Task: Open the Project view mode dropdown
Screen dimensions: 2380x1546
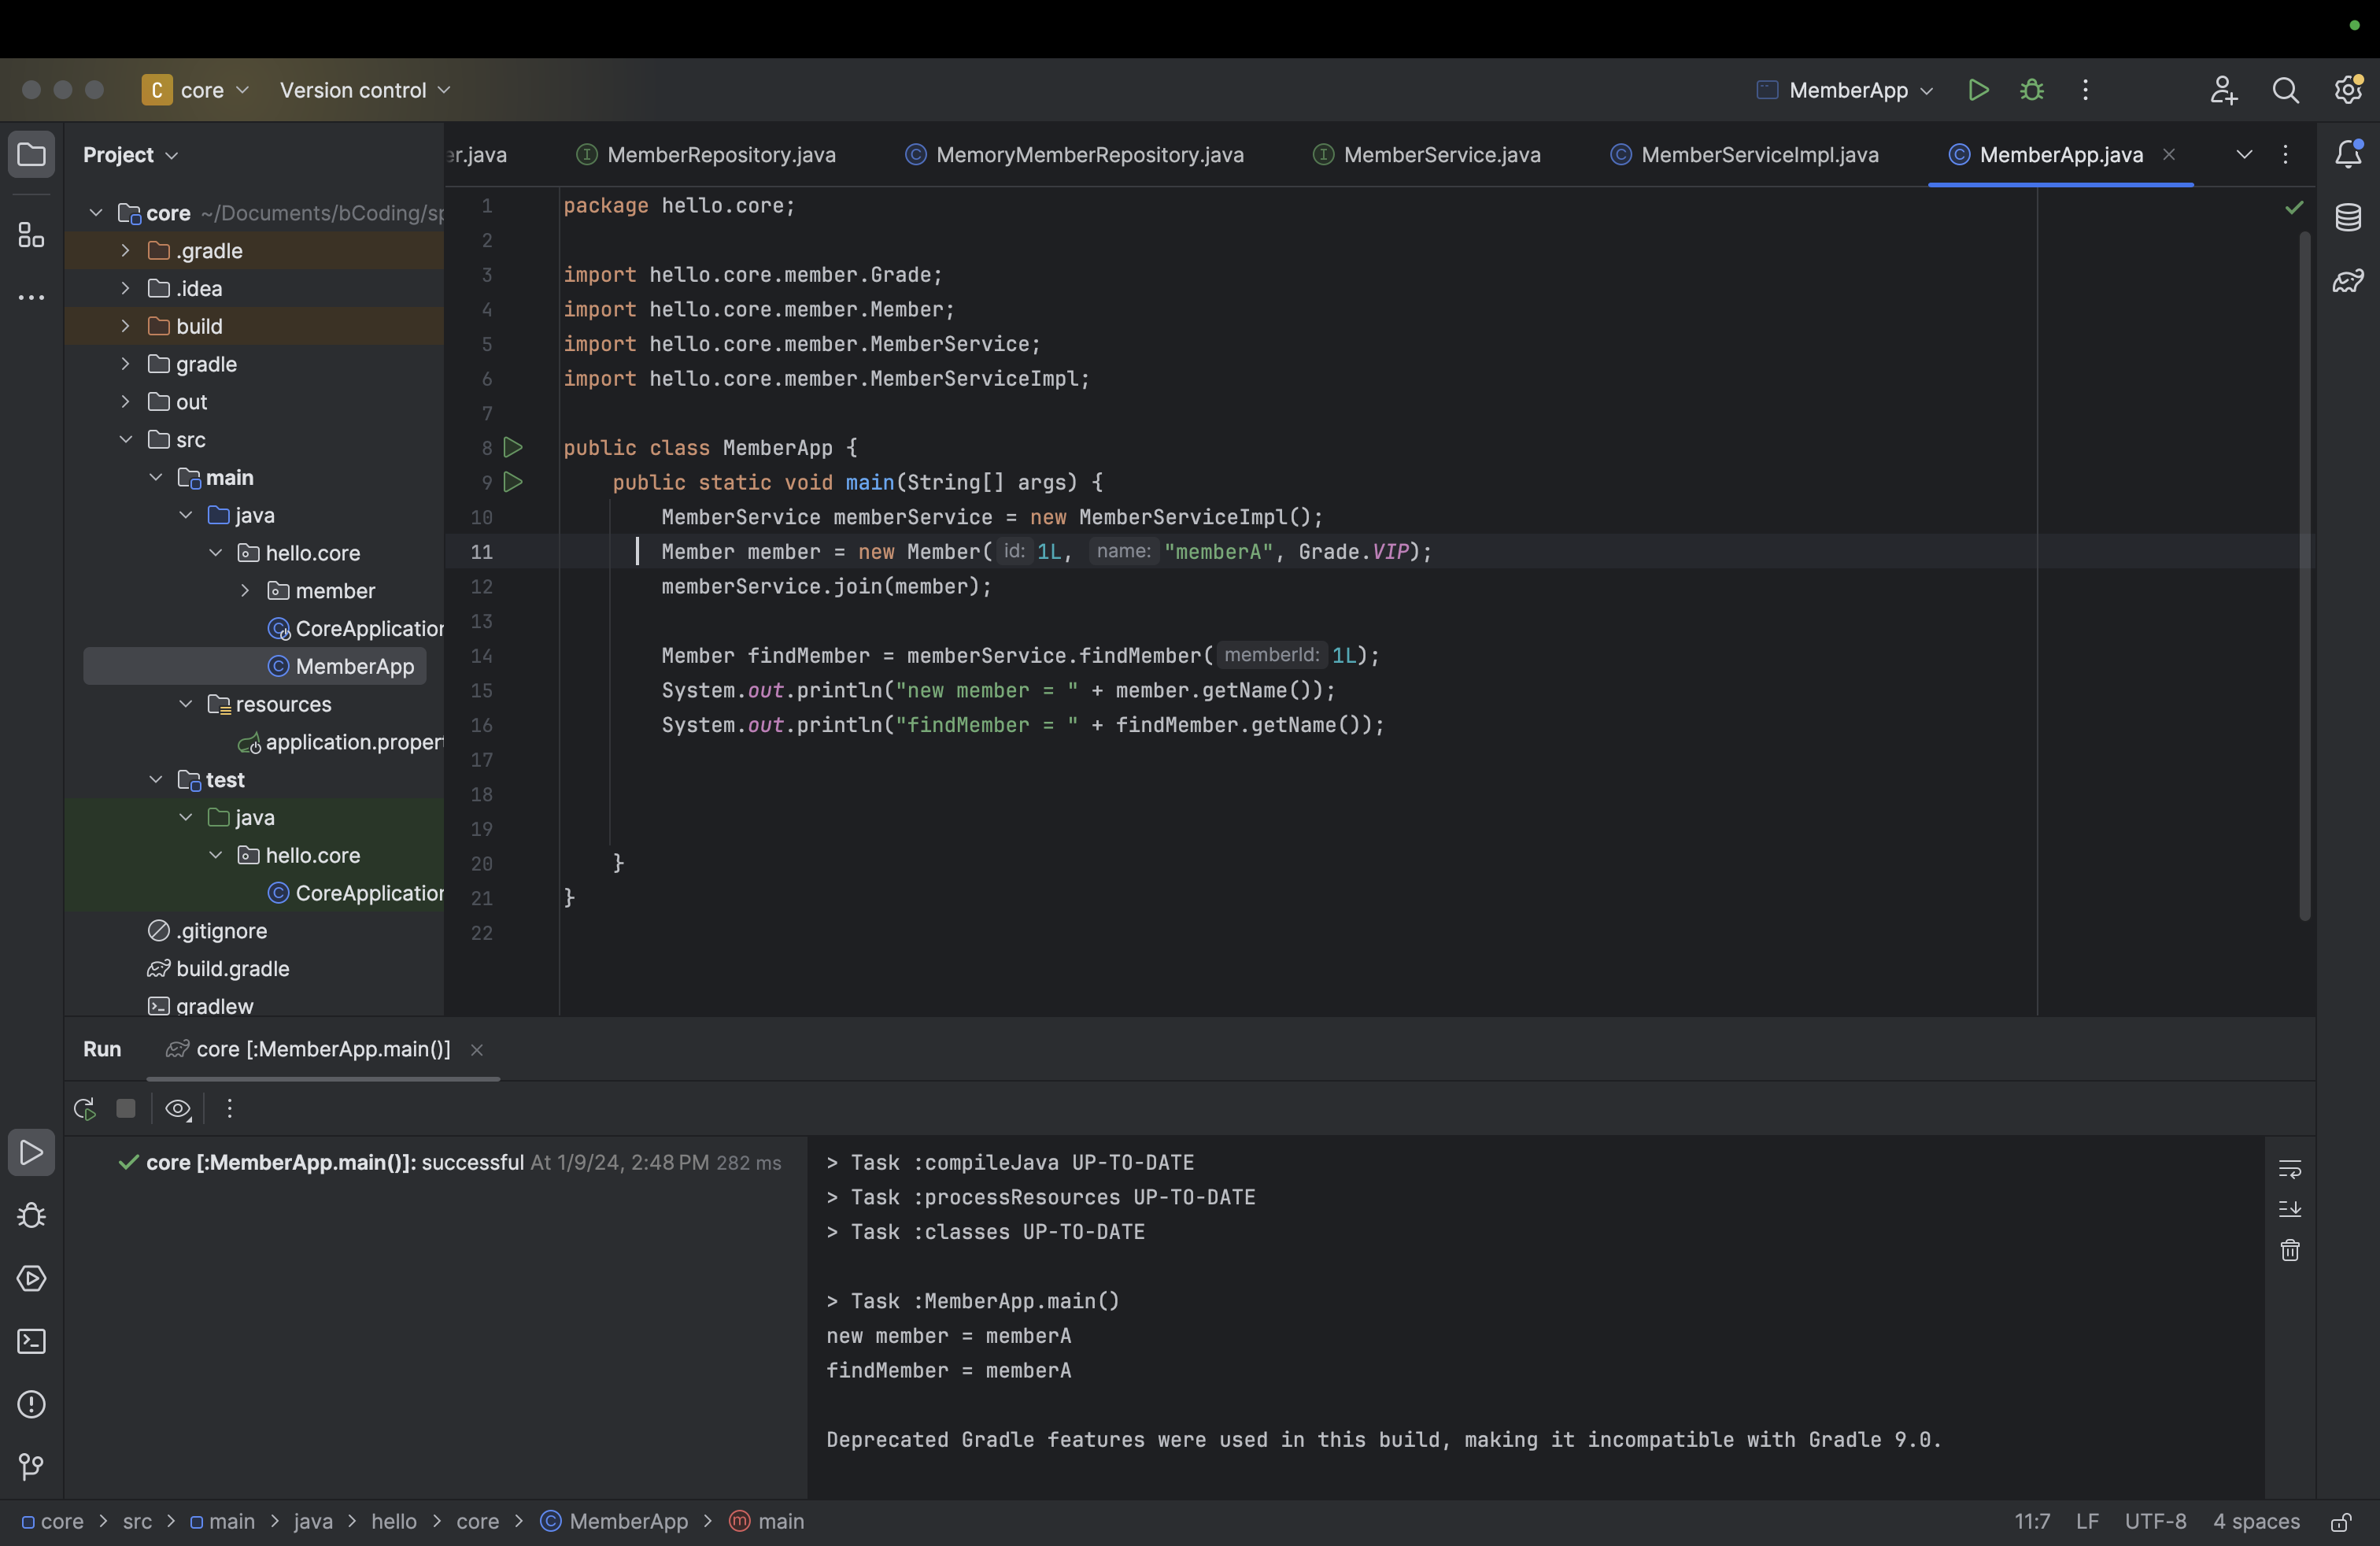Action: tap(130, 155)
